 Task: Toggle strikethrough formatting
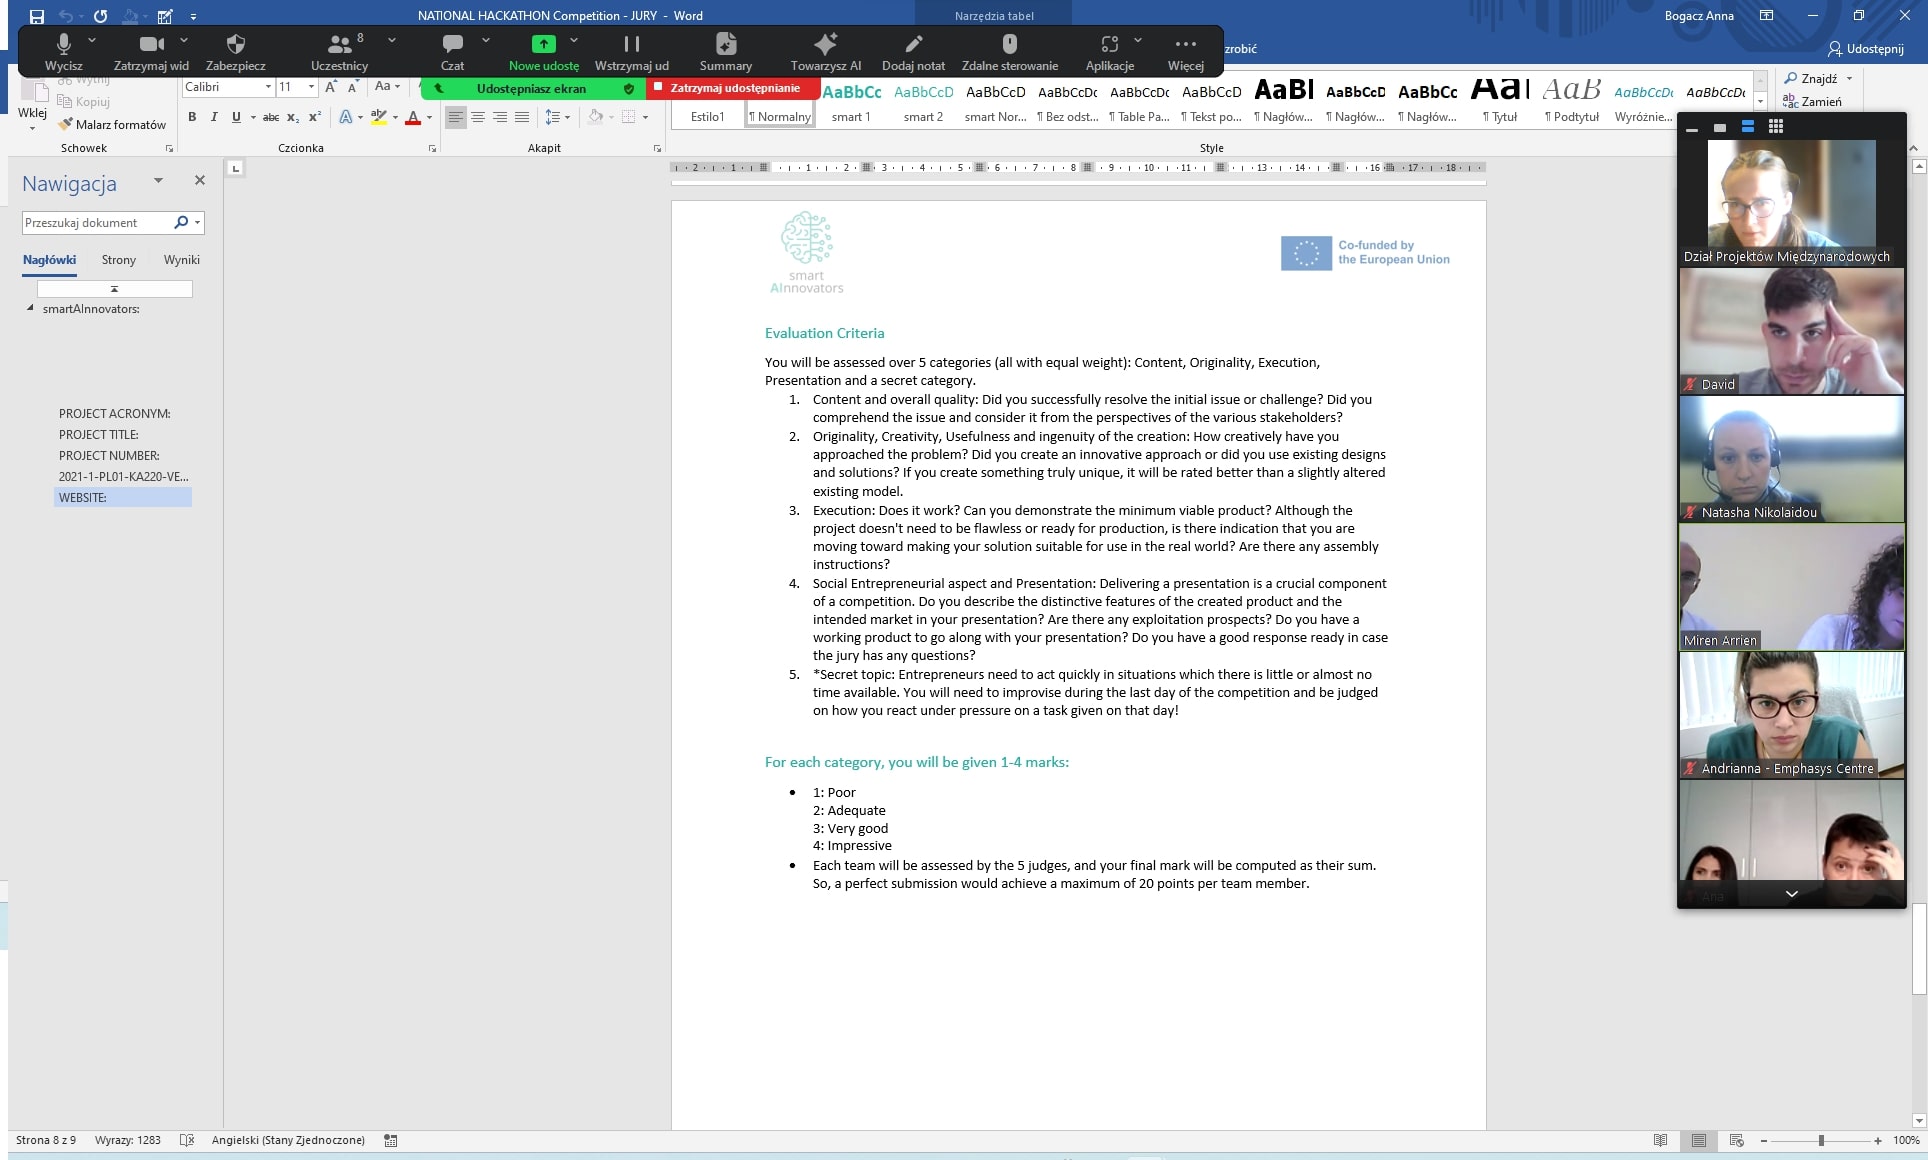[270, 117]
